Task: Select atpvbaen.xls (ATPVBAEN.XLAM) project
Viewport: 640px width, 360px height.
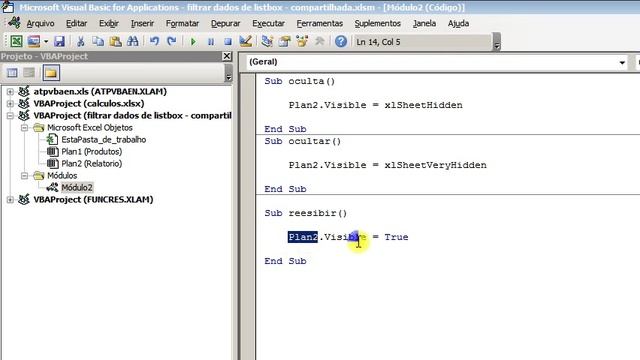Action: (100, 91)
